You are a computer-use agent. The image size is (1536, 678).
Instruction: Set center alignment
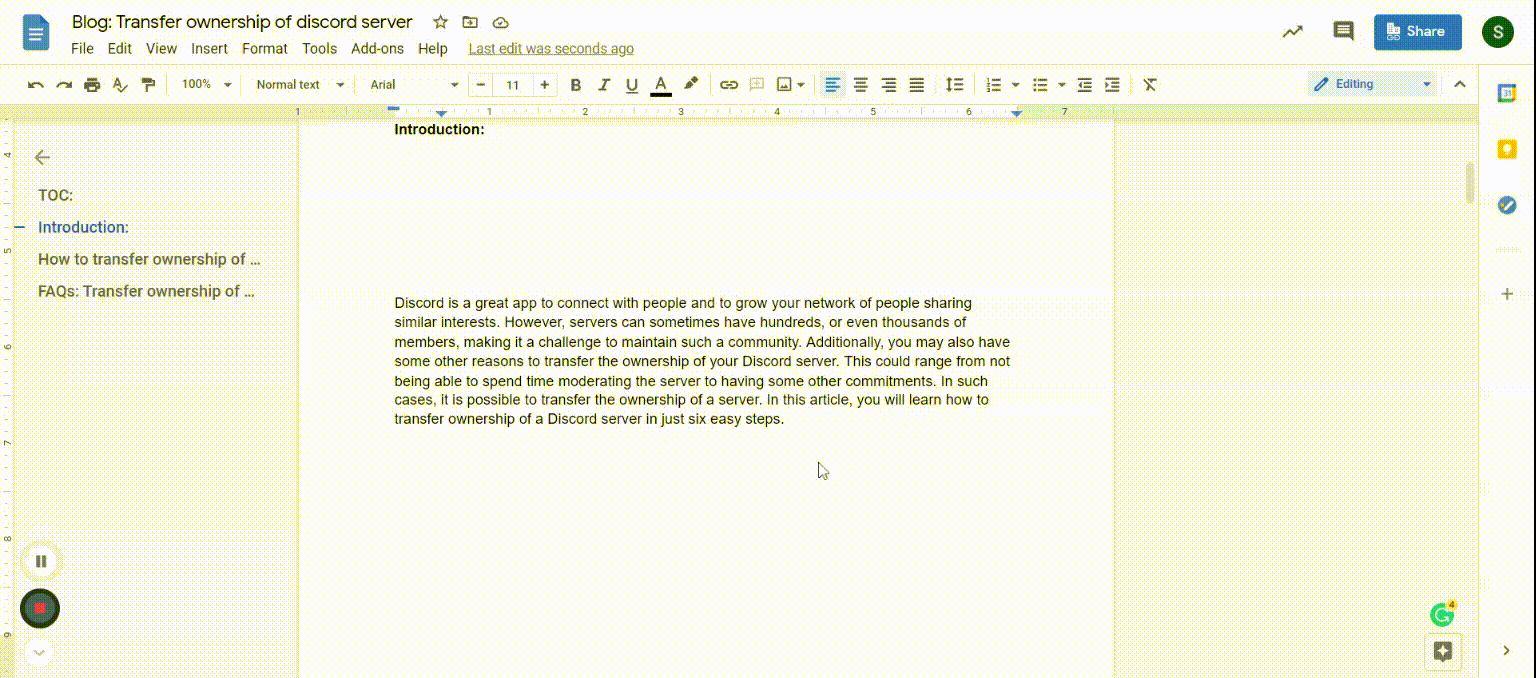(x=860, y=85)
